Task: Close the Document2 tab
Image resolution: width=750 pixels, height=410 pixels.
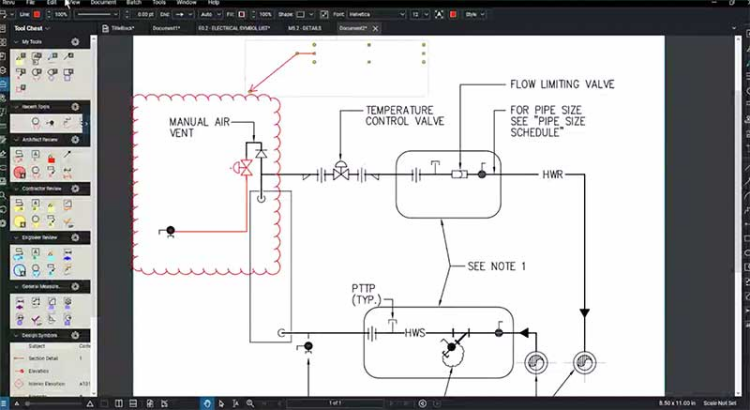Action: click(375, 29)
